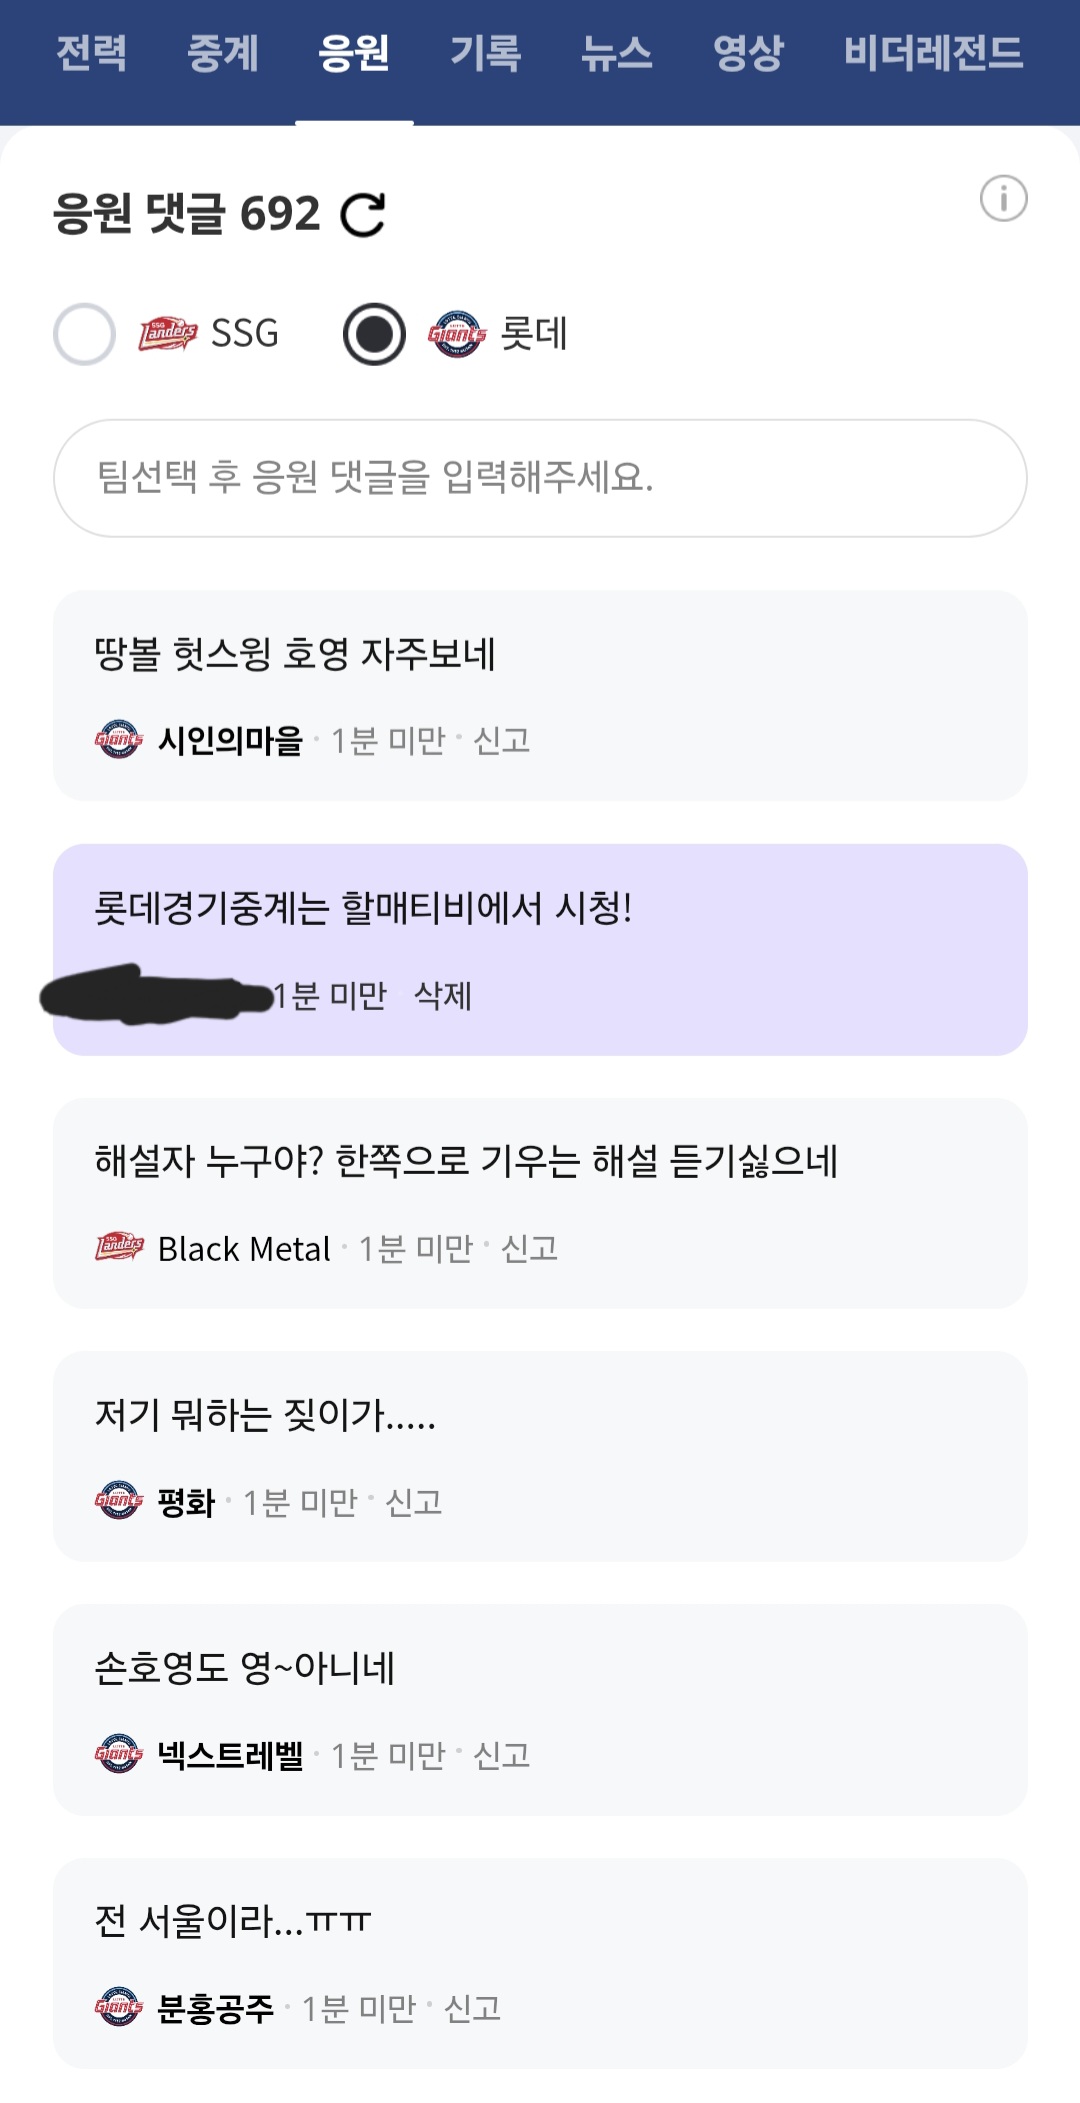Select the SSG radio button
Viewport: 1080px width, 2103px height.
(x=84, y=334)
